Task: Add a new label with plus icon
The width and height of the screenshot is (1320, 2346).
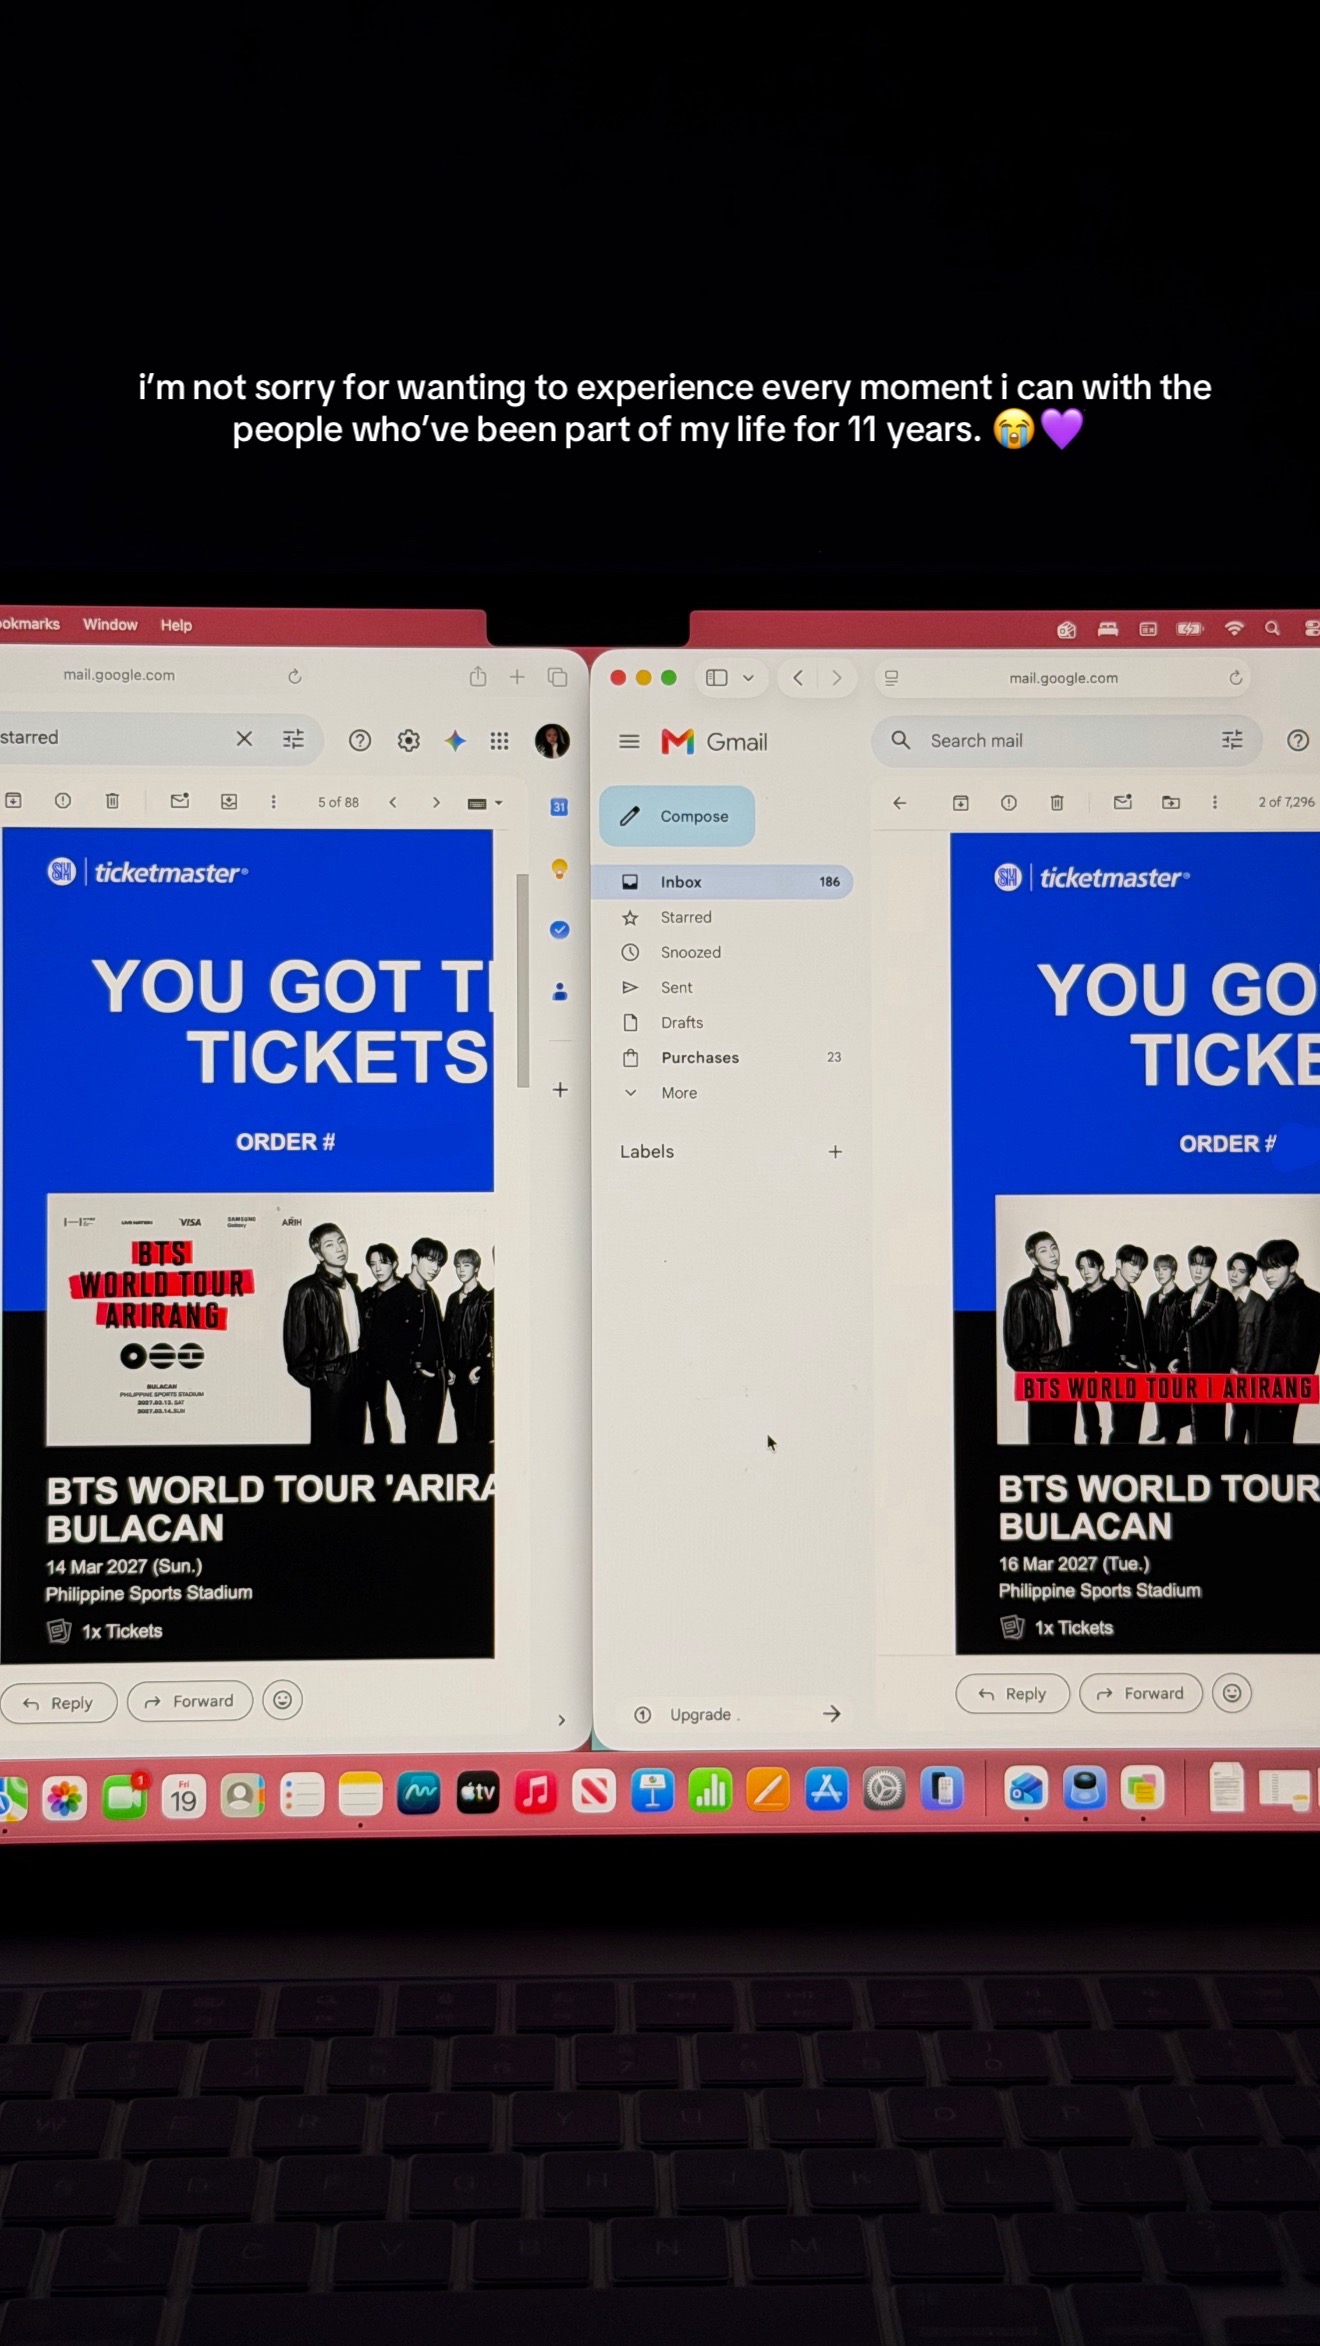Action: (835, 1152)
